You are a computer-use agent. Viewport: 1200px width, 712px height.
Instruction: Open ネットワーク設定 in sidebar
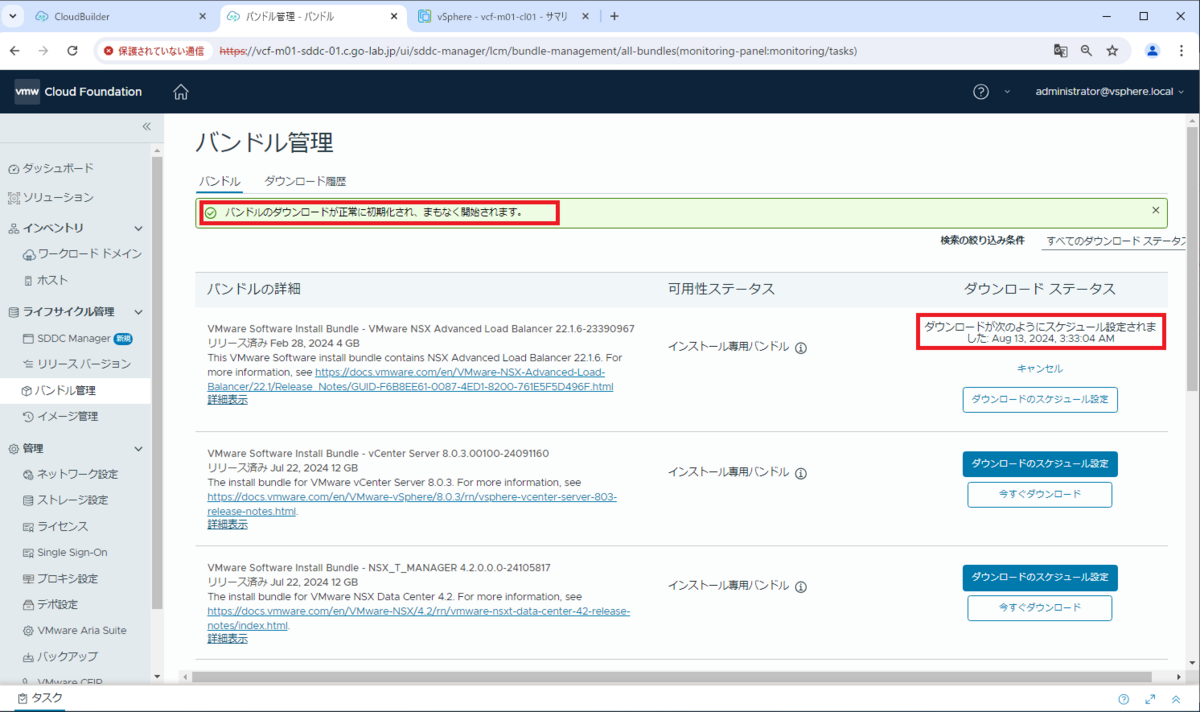[x=75, y=474]
